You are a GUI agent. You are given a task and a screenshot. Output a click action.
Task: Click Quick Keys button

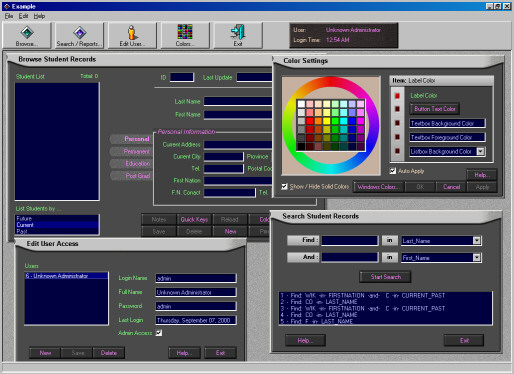[194, 219]
